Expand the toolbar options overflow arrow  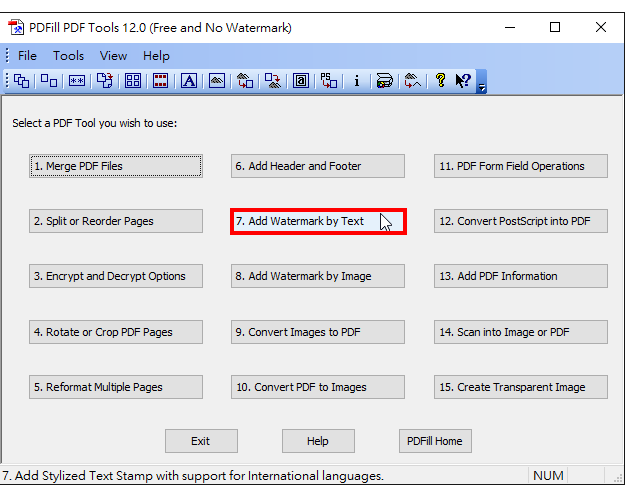tap(481, 82)
